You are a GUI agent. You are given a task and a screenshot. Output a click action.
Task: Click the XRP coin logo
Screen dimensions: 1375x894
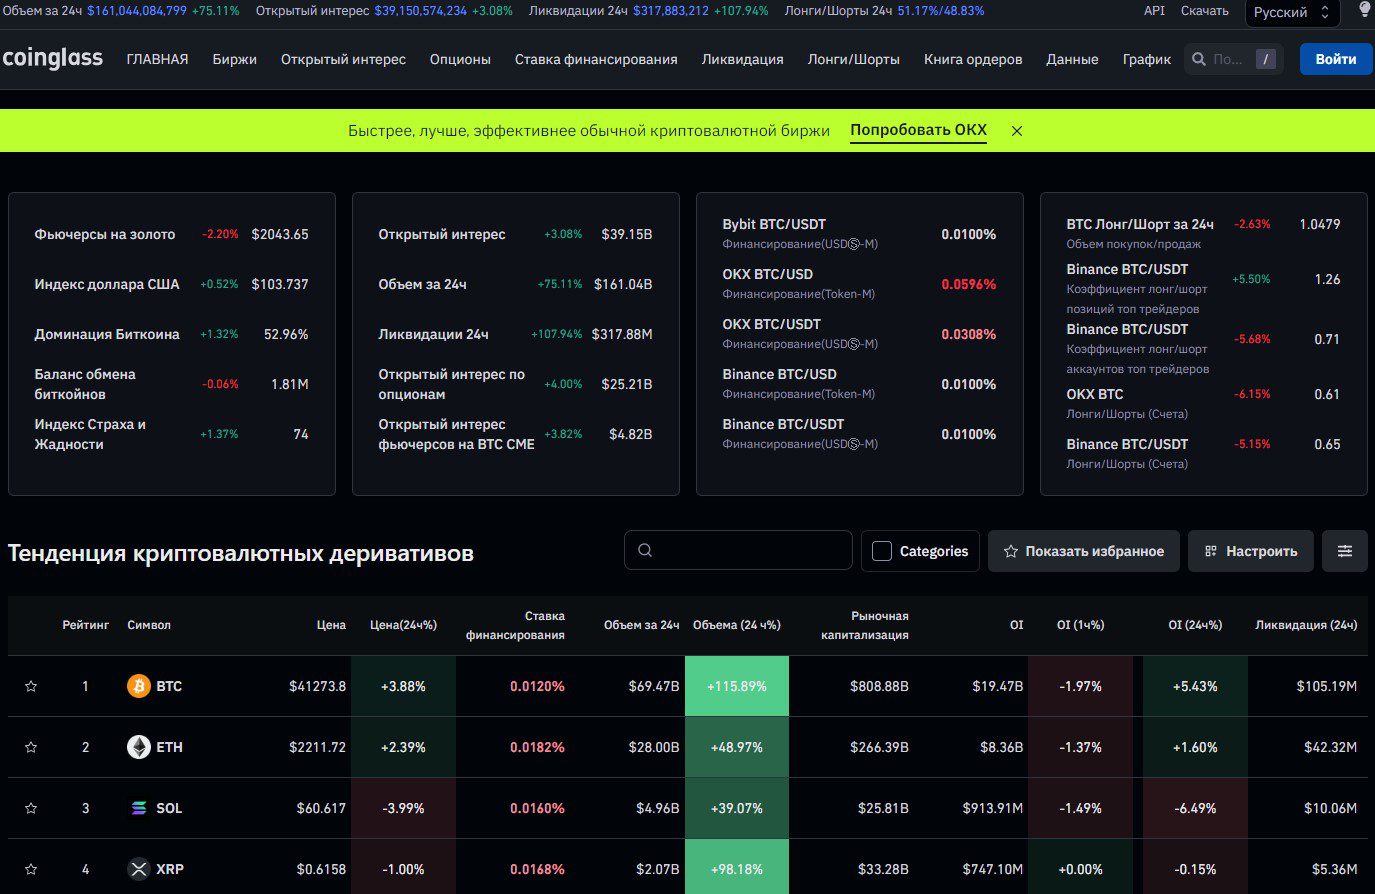click(138, 869)
